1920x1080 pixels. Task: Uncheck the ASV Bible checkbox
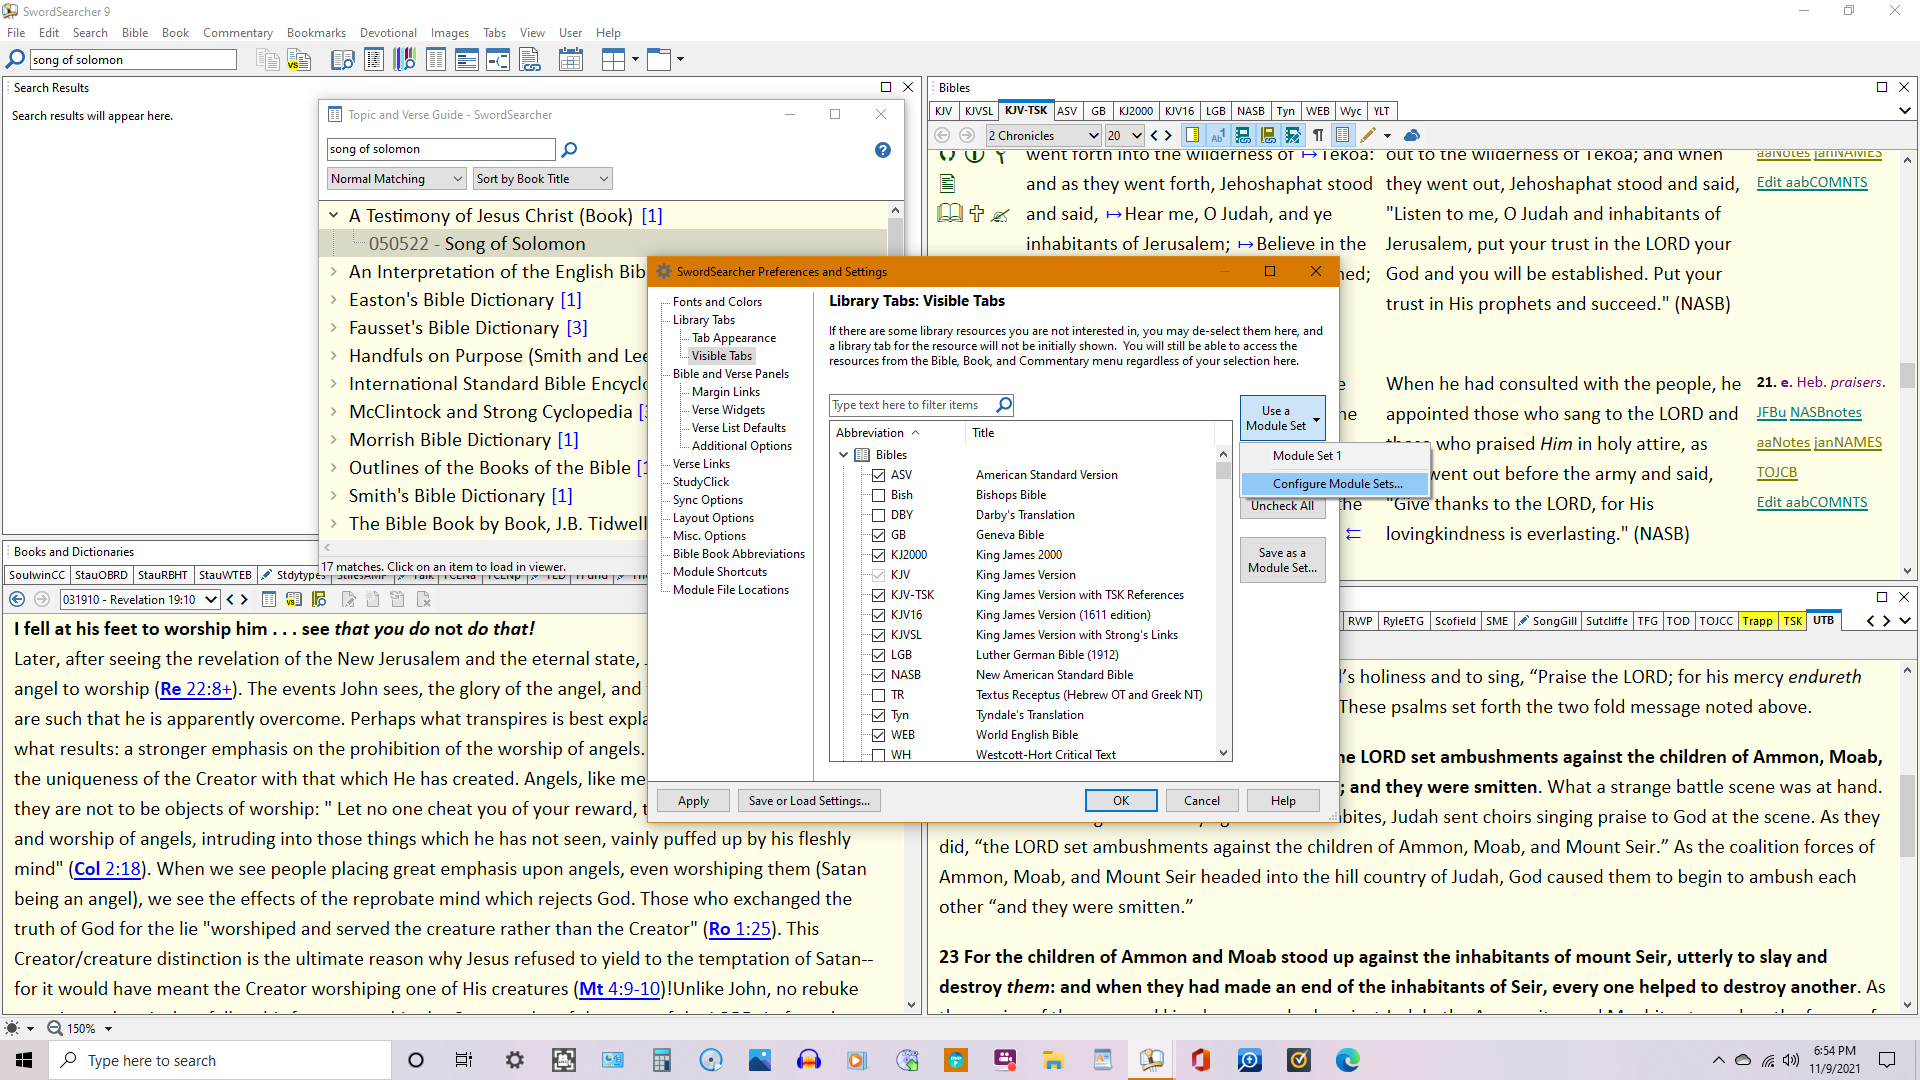click(878, 475)
